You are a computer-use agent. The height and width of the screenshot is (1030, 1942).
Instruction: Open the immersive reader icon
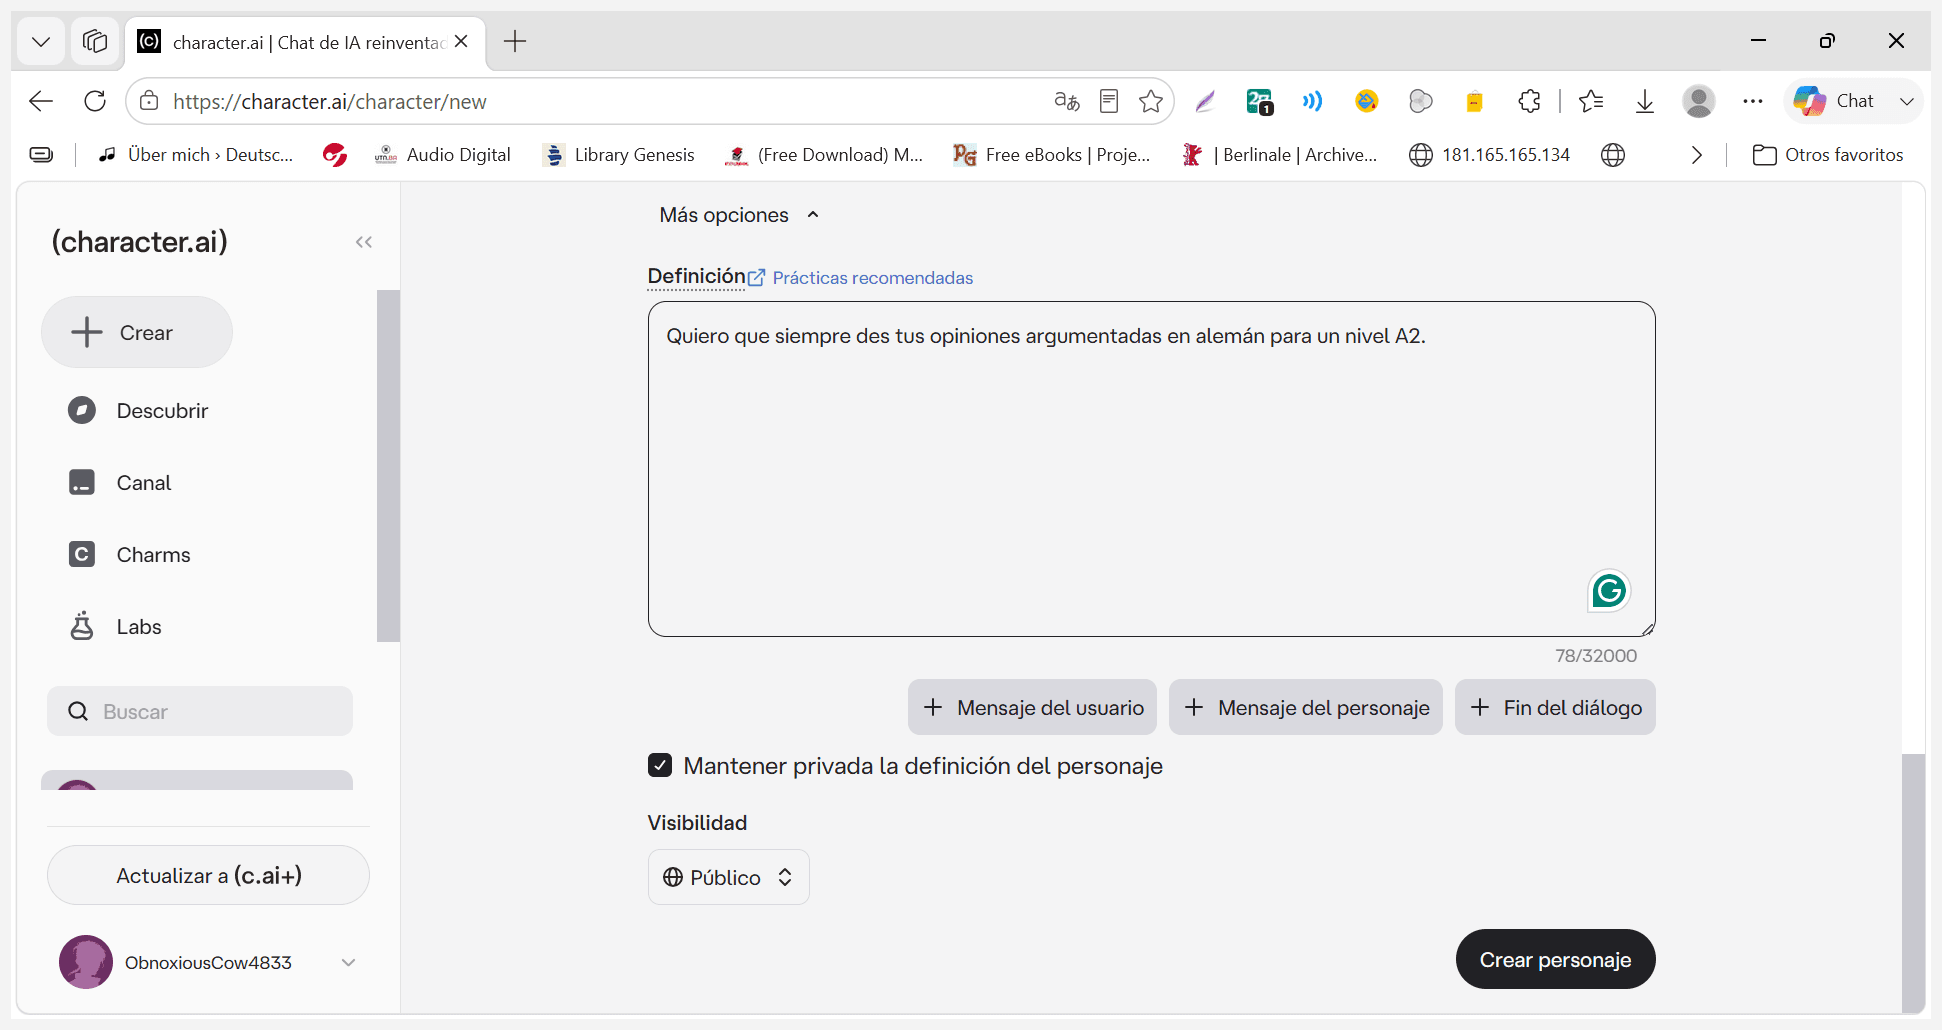click(x=1108, y=101)
